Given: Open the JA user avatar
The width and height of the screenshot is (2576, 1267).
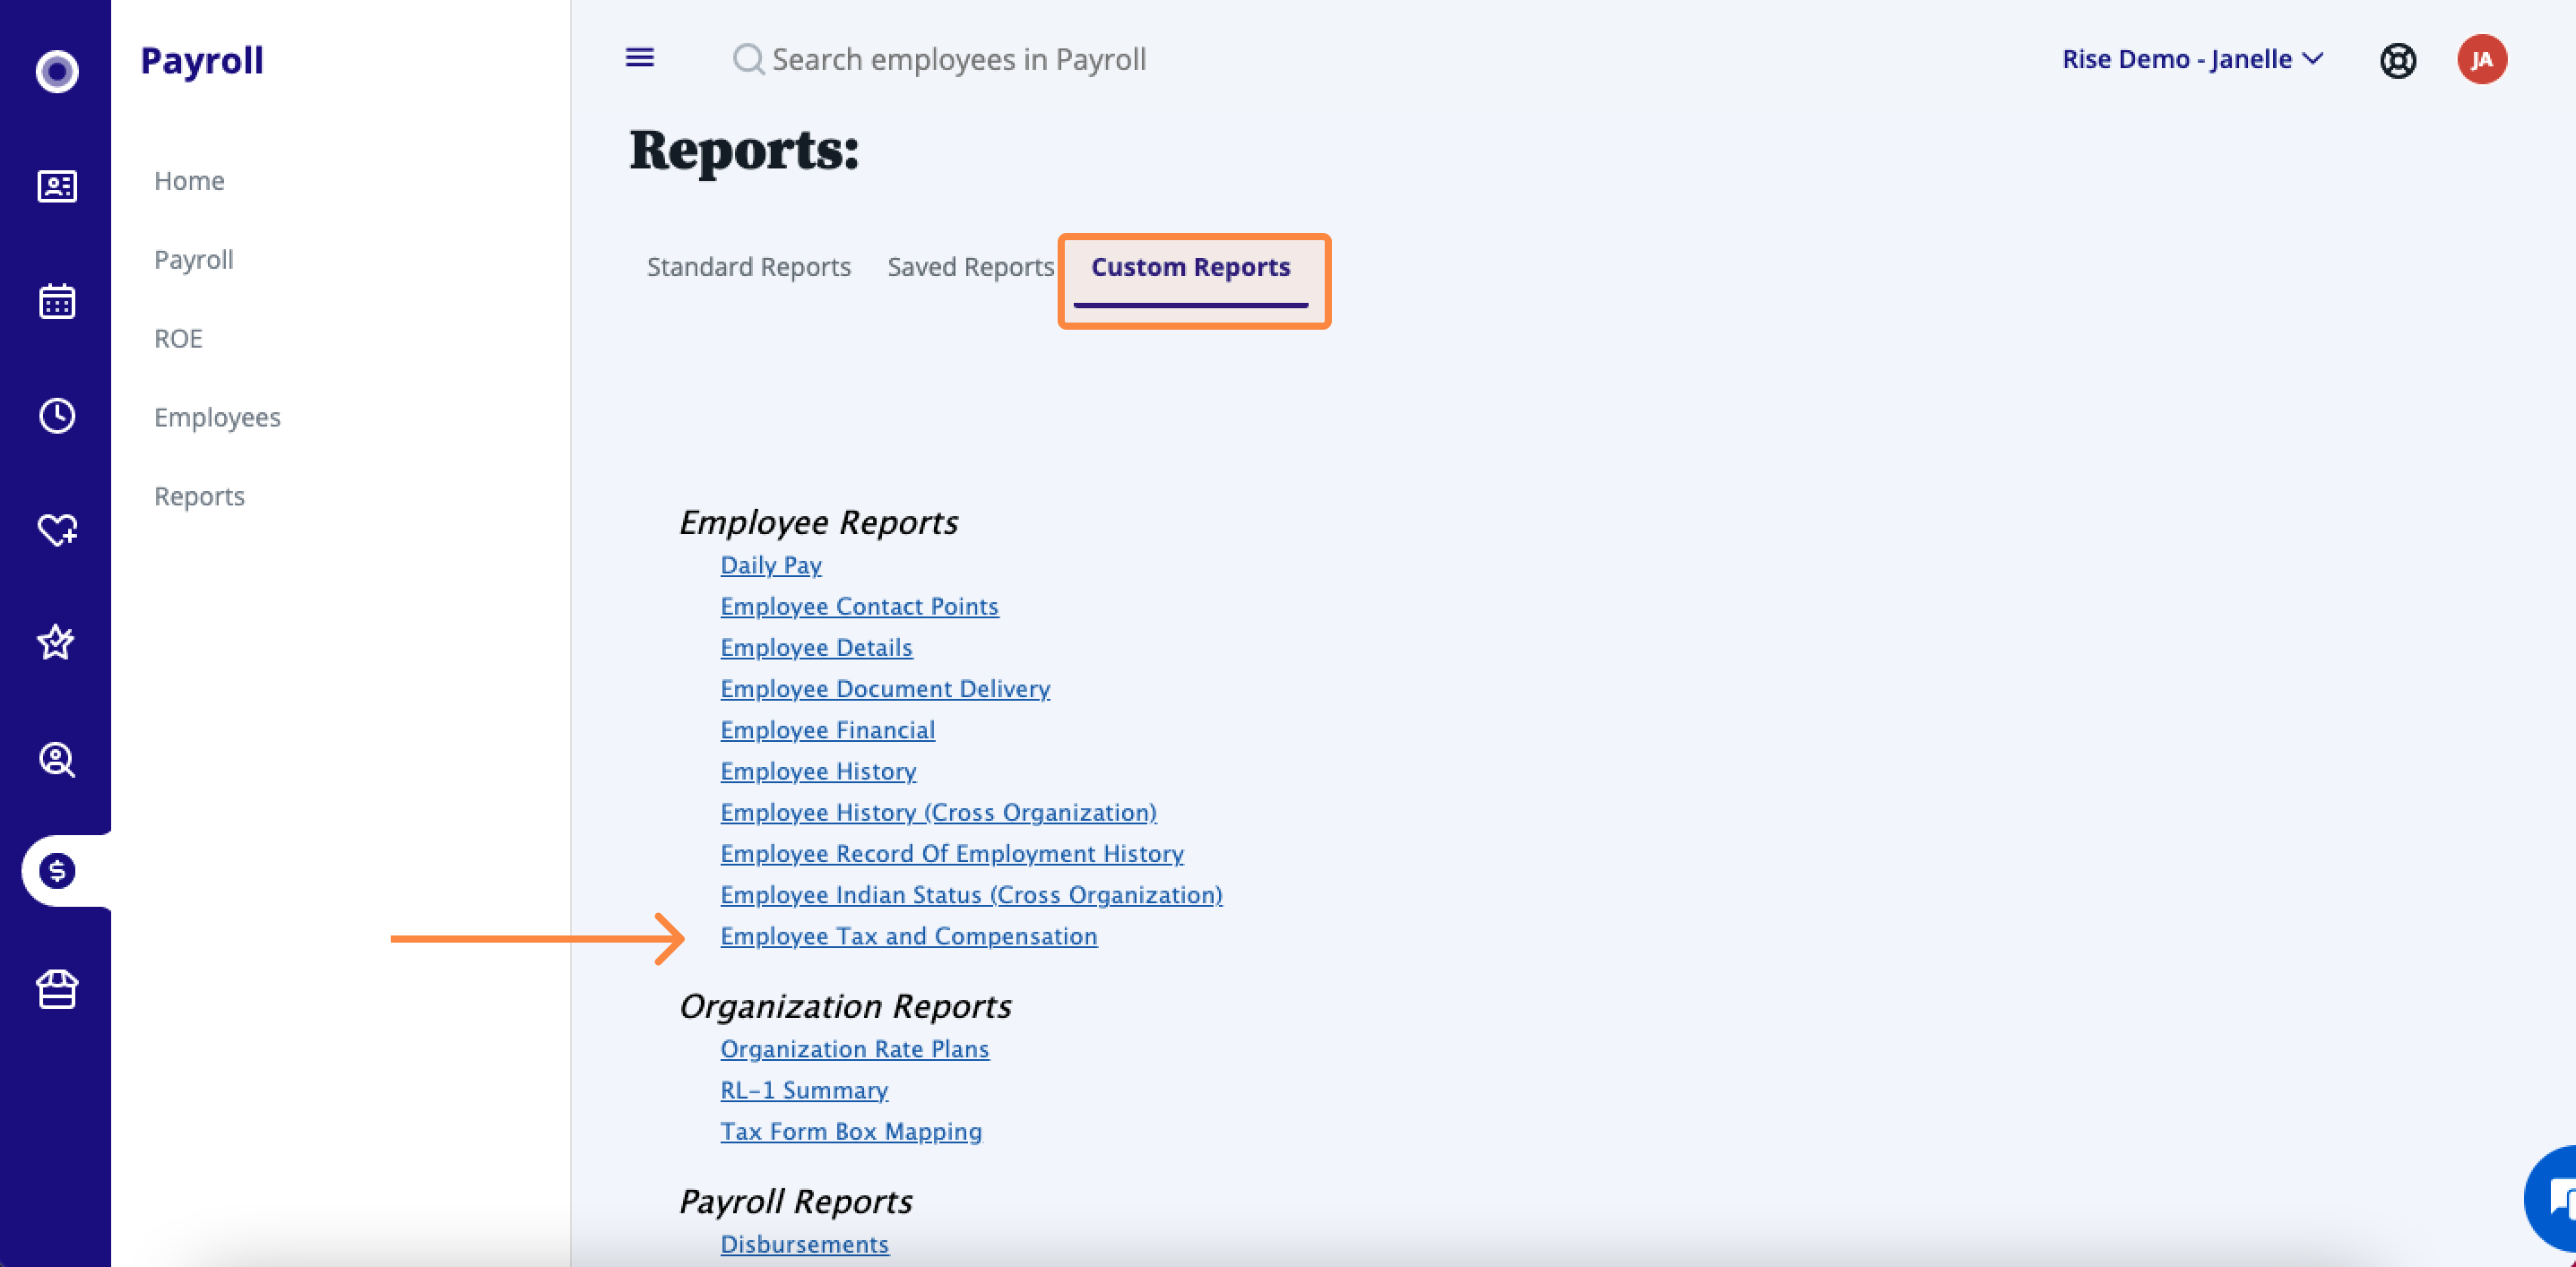Looking at the screenshot, I should [2482, 60].
